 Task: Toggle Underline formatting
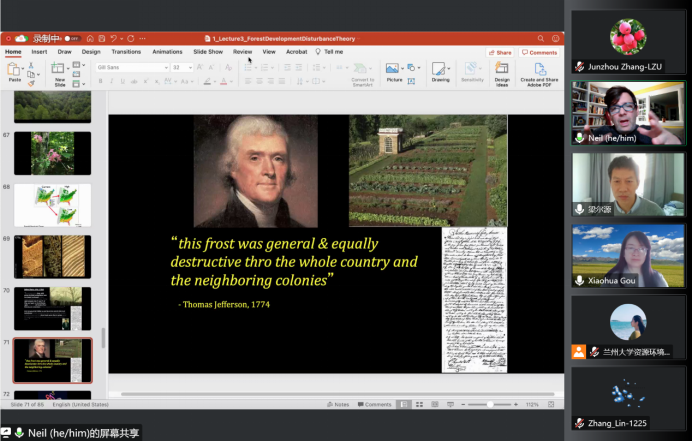click(122, 81)
